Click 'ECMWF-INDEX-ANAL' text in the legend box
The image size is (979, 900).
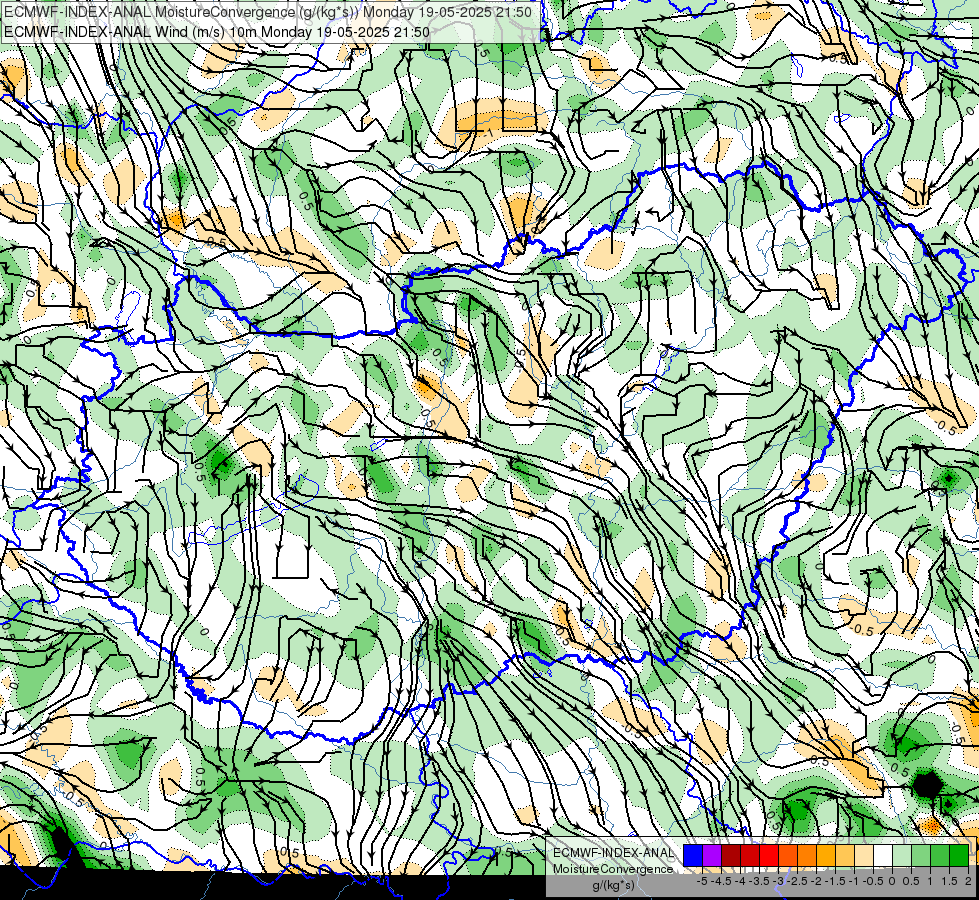coord(613,853)
